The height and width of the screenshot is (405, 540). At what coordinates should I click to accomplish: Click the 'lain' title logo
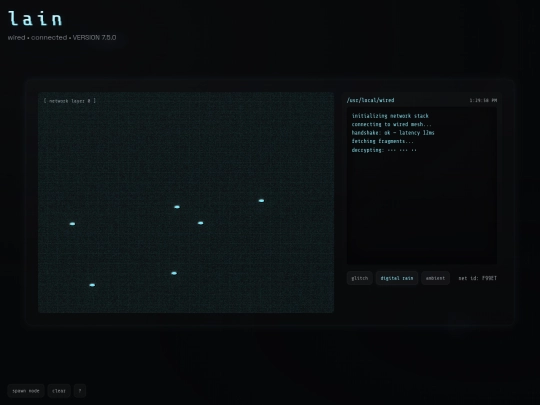pos(35,18)
